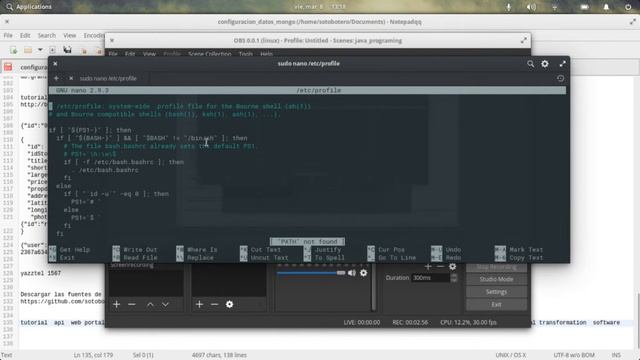Viewport: 640px width, 360px height.
Task: Move the OBS scene down
Action: (165, 304)
